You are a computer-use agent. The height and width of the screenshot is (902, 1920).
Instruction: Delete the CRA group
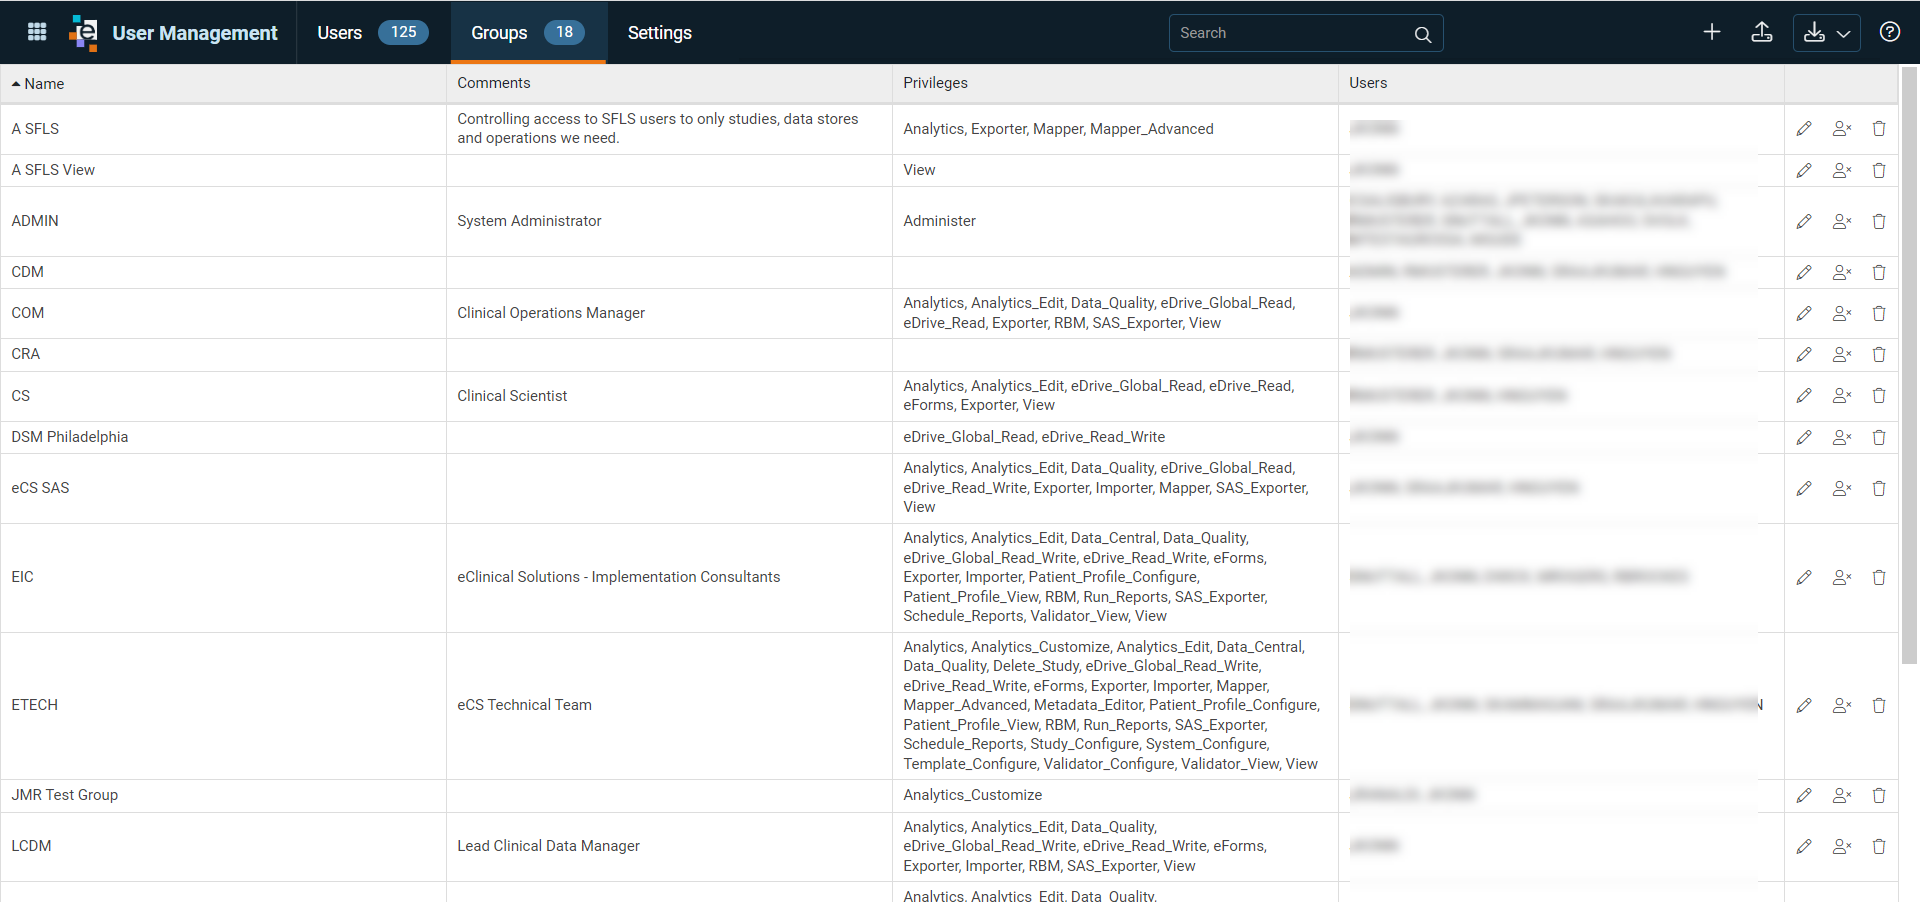click(1879, 355)
